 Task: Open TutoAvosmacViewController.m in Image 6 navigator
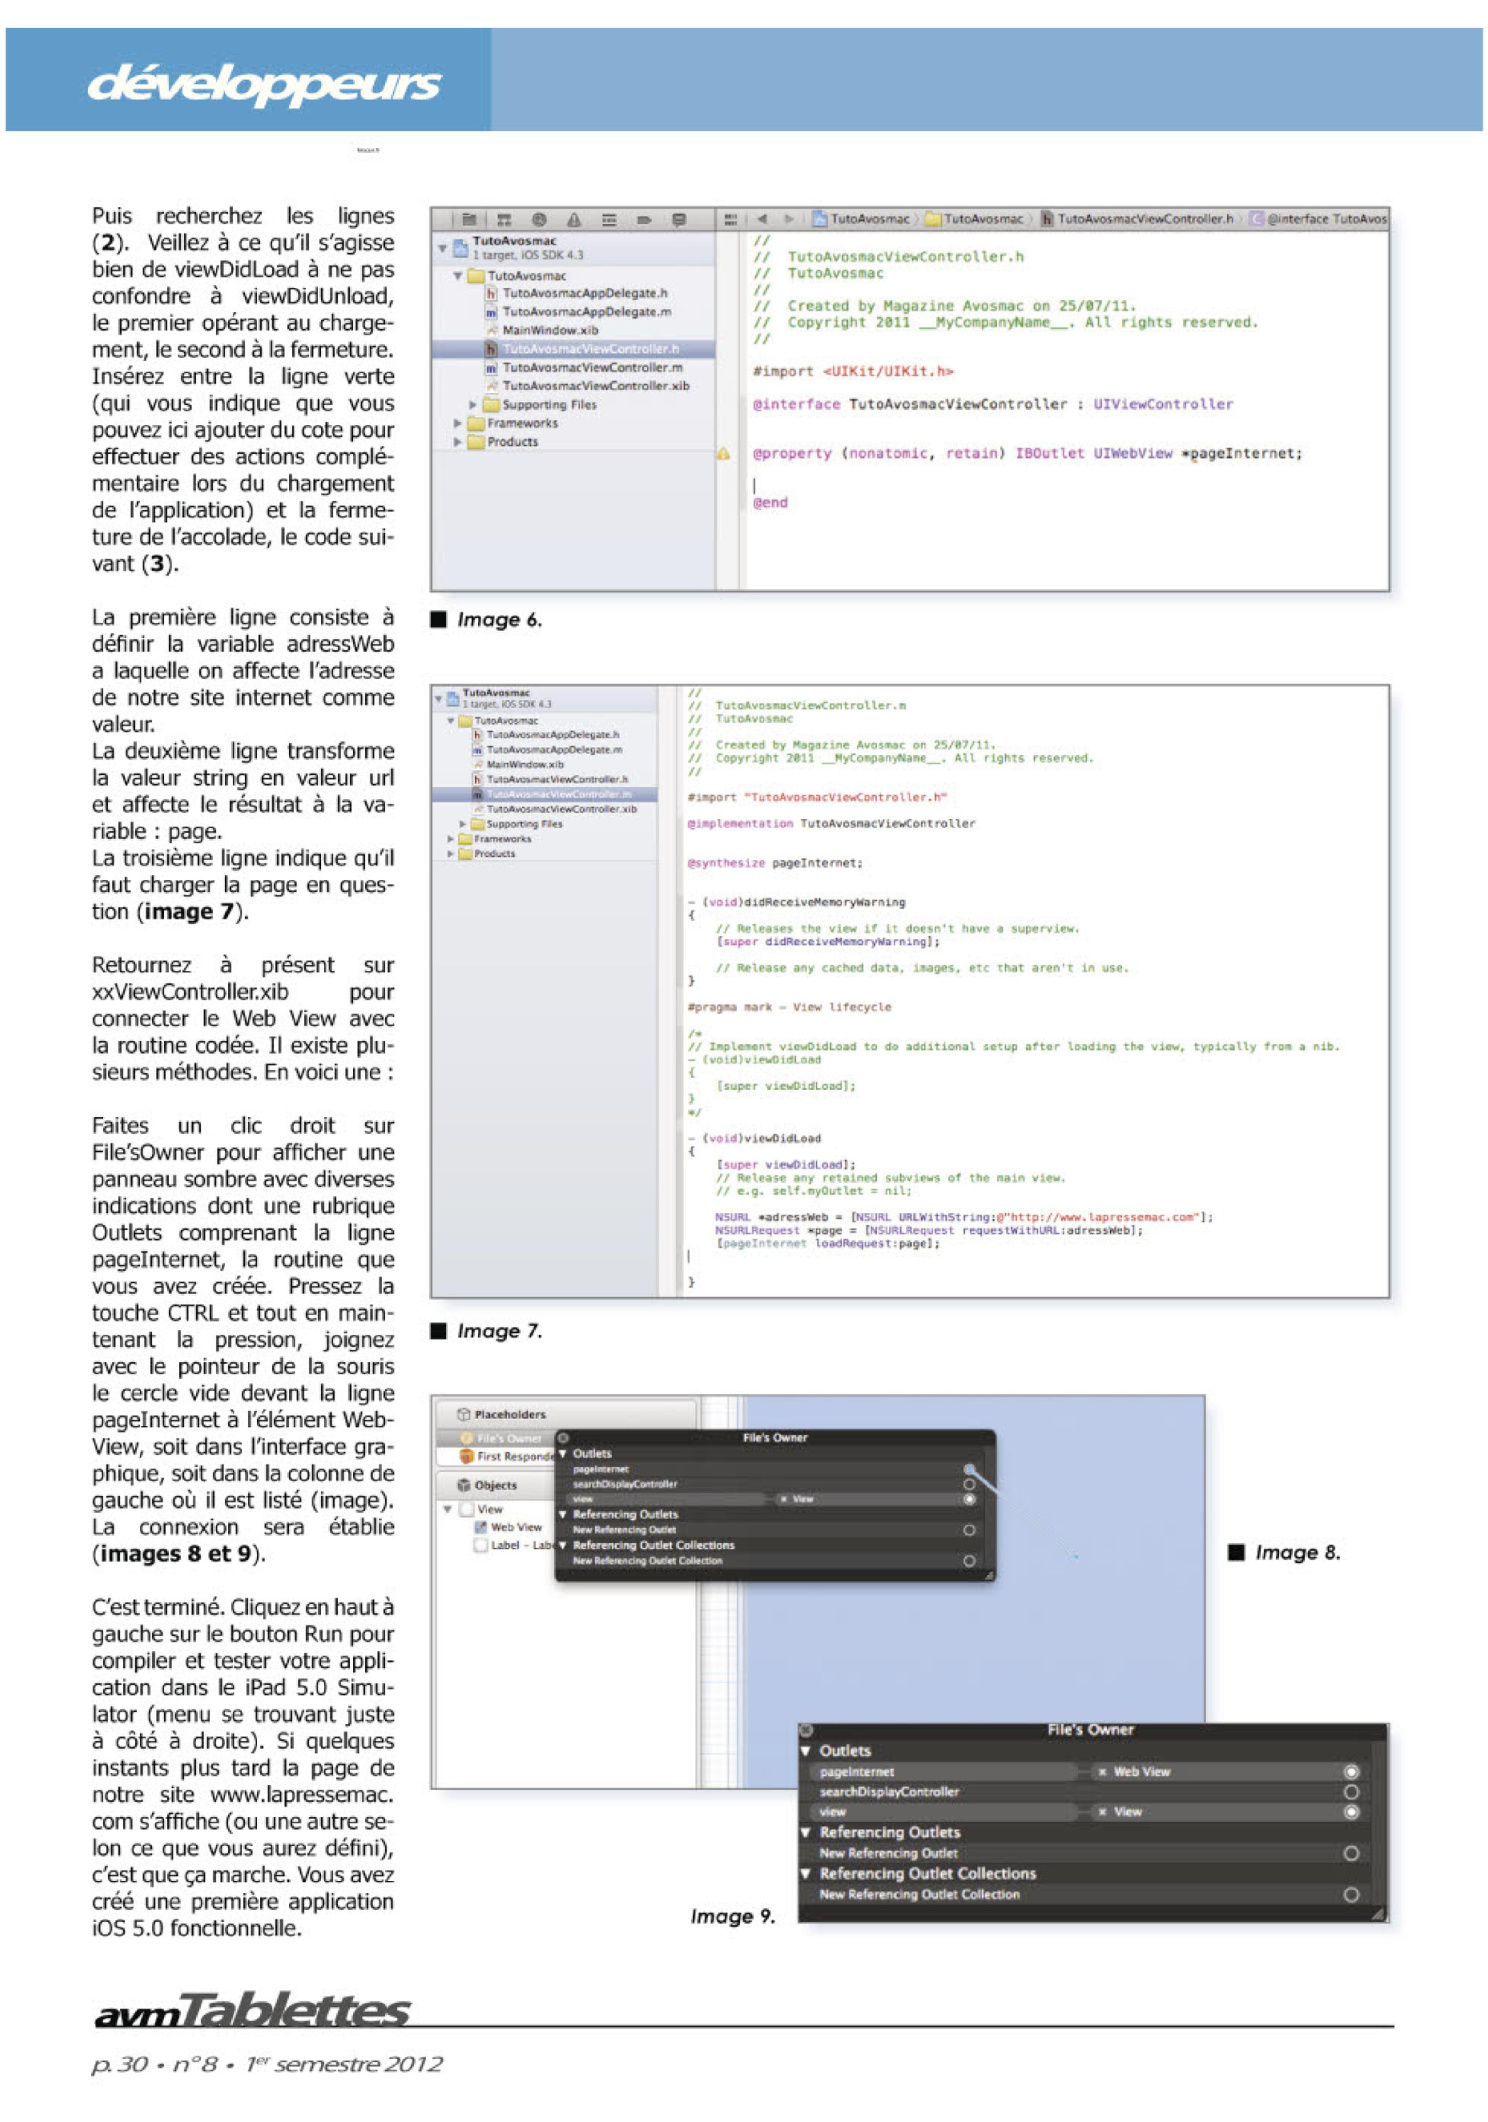pos(584,367)
